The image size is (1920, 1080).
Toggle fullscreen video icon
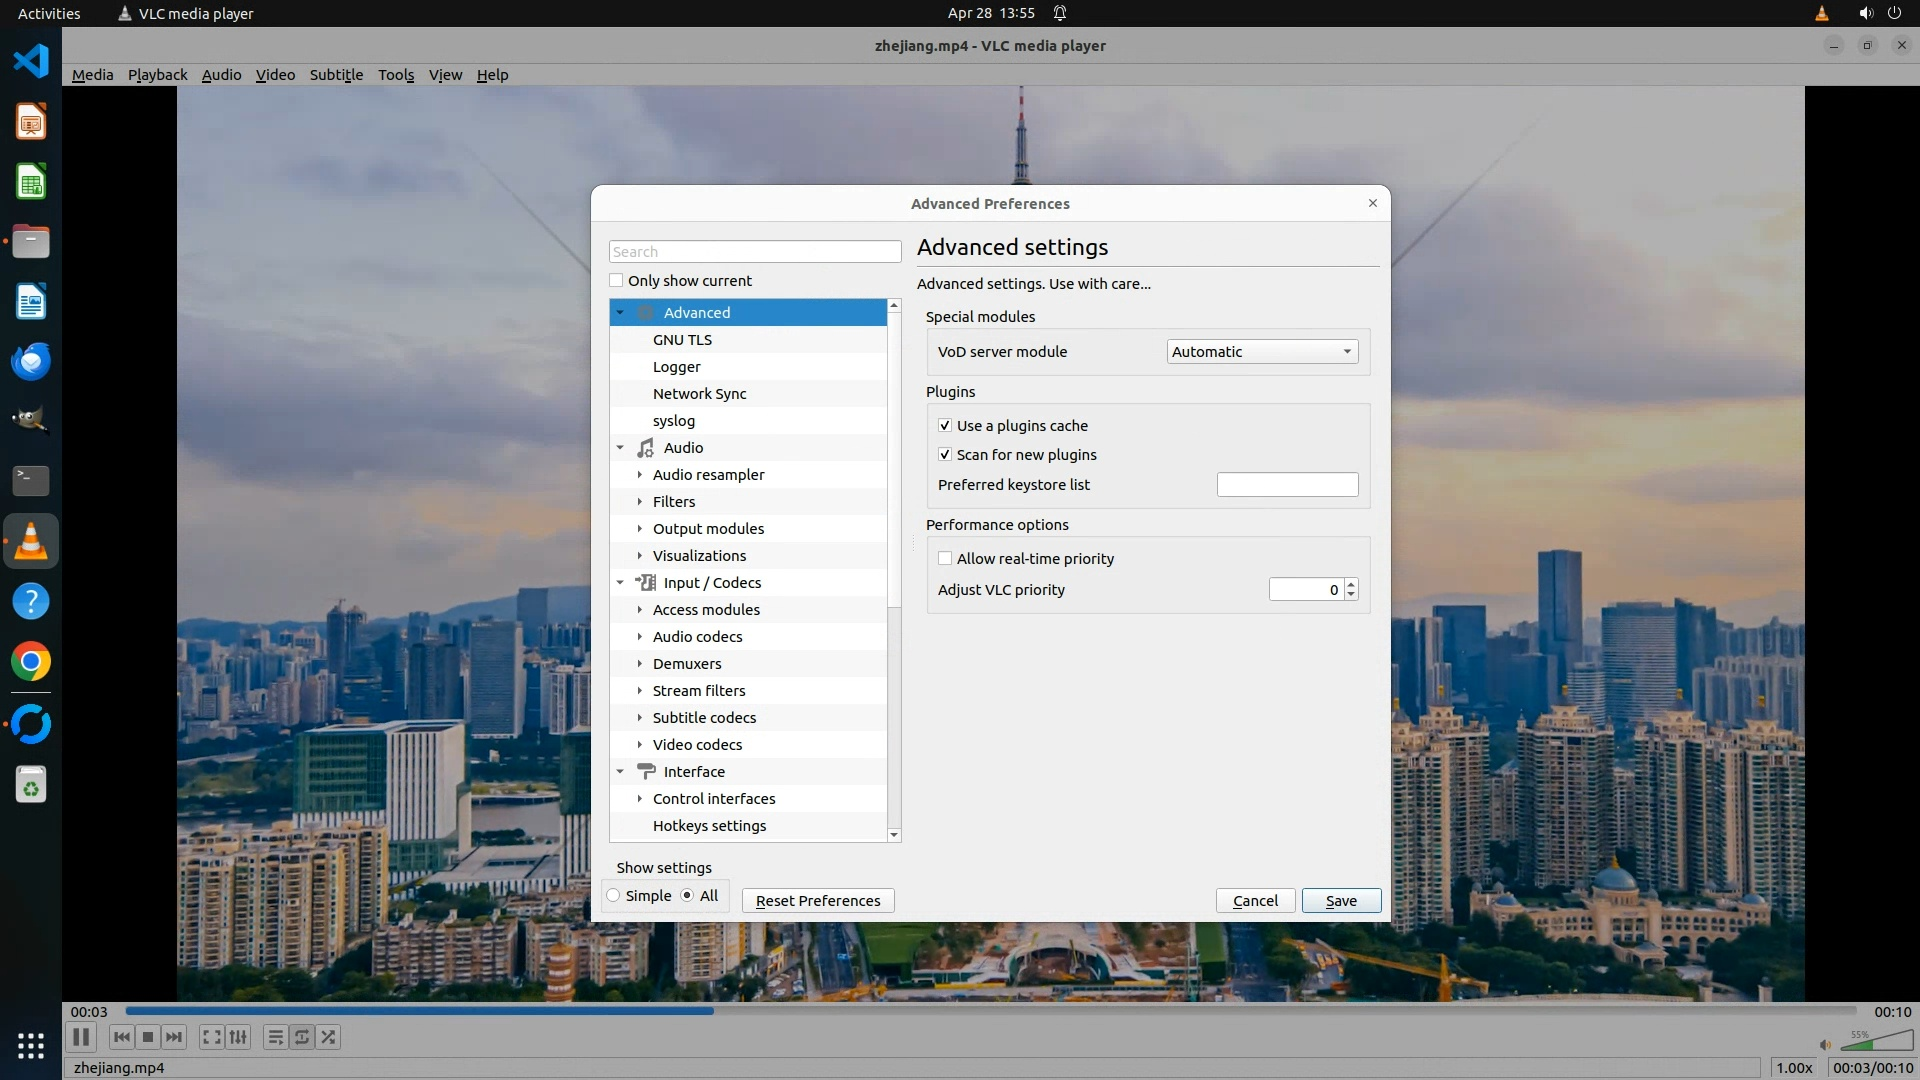[x=211, y=1037]
